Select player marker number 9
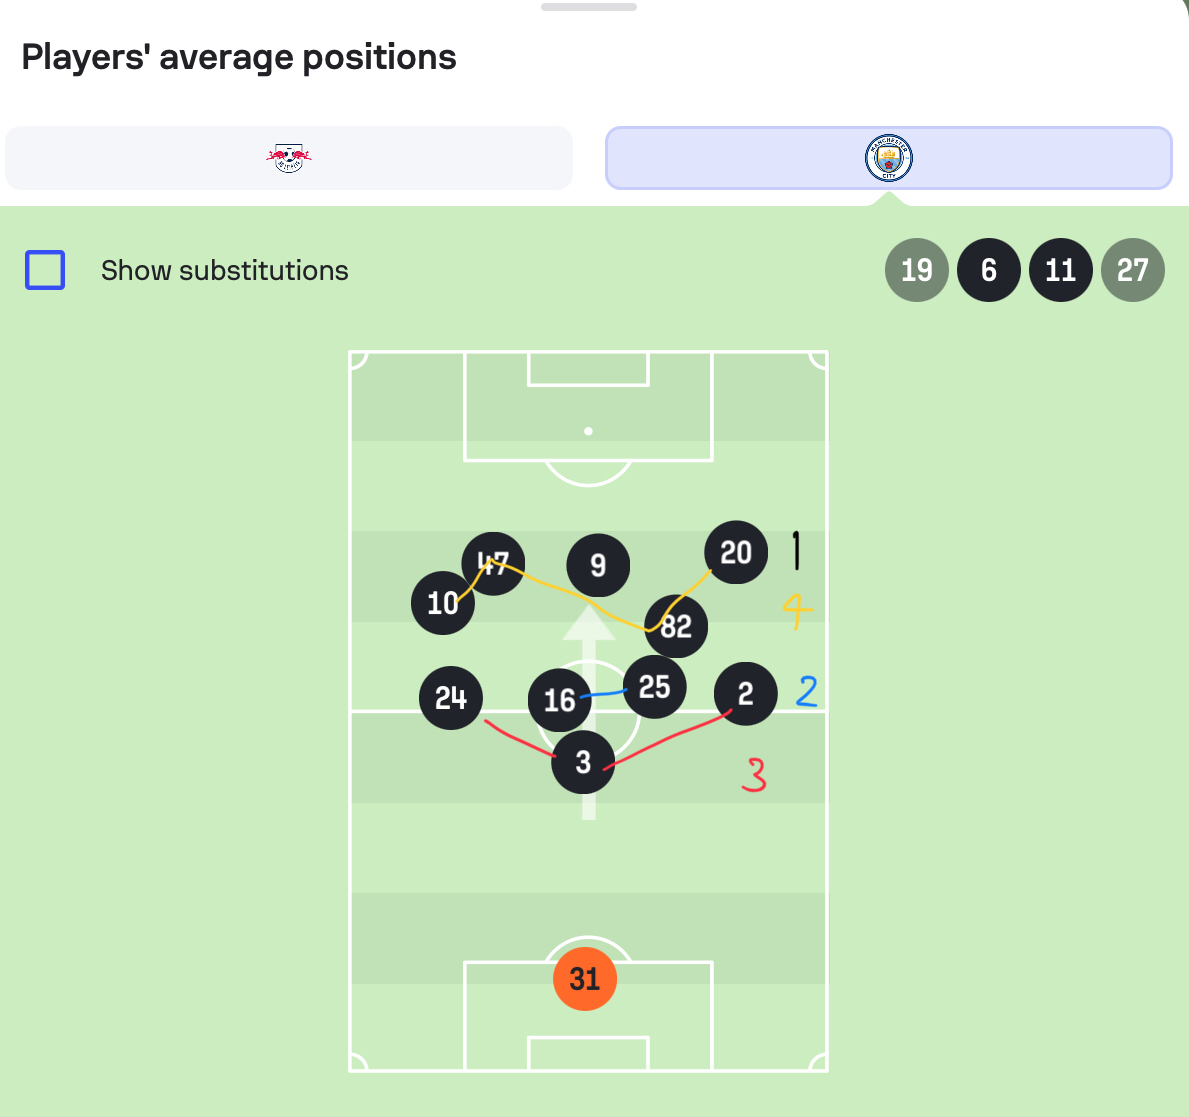This screenshot has width=1189, height=1117. pyautogui.click(x=598, y=565)
